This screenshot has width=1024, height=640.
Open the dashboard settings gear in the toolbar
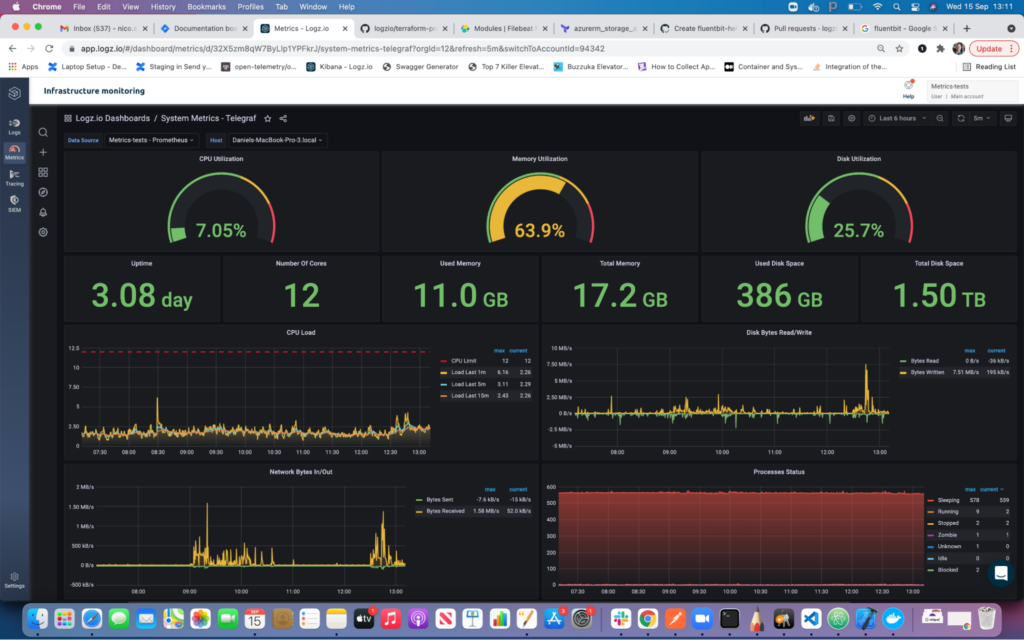pos(852,118)
